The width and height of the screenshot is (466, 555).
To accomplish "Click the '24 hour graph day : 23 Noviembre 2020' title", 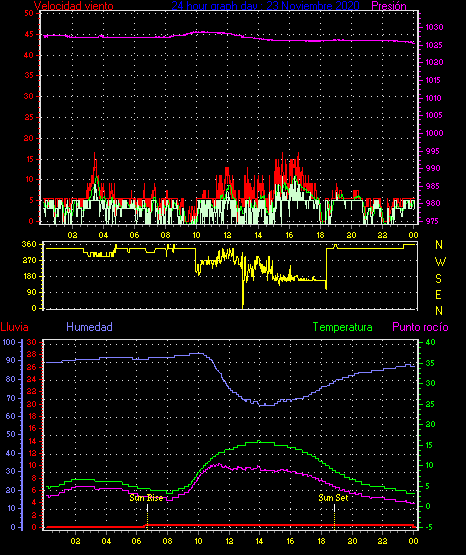I will [x=266, y=5].
